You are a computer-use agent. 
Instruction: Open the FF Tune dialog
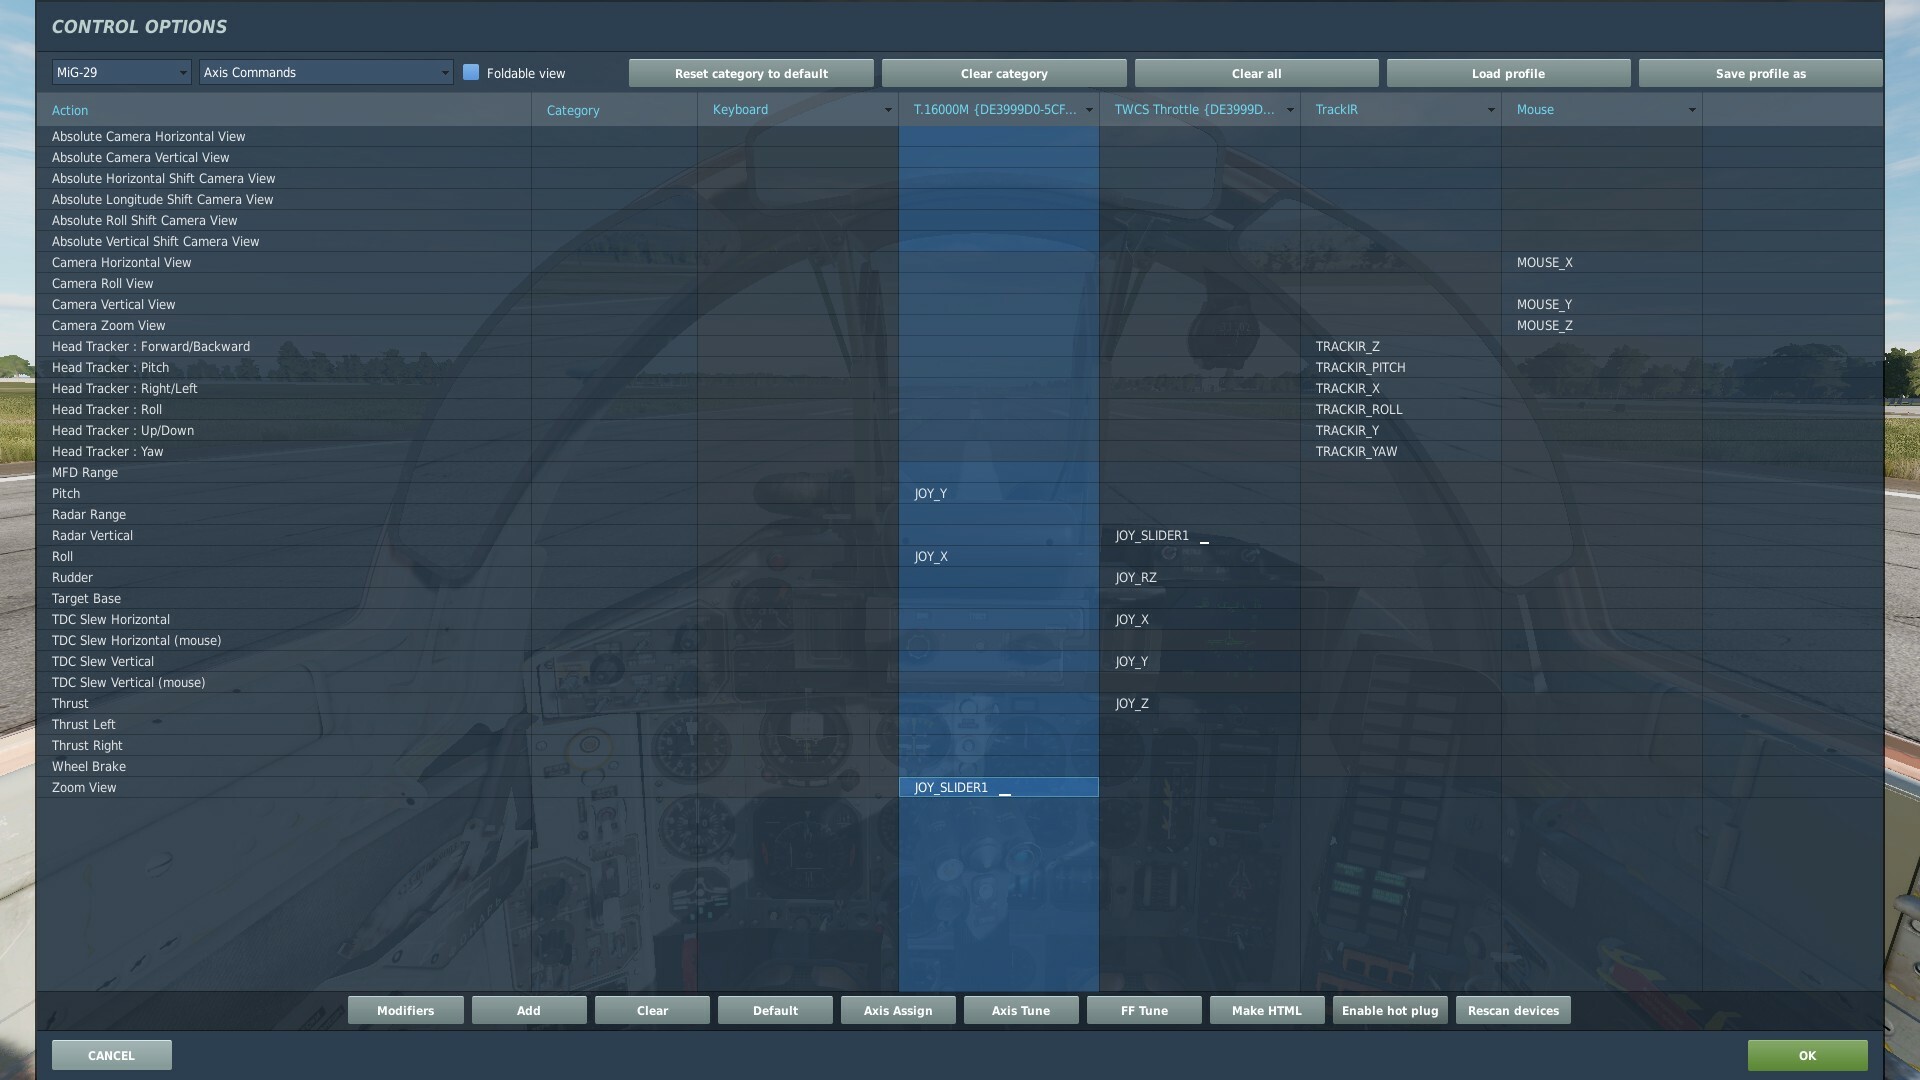(1144, 1010)
